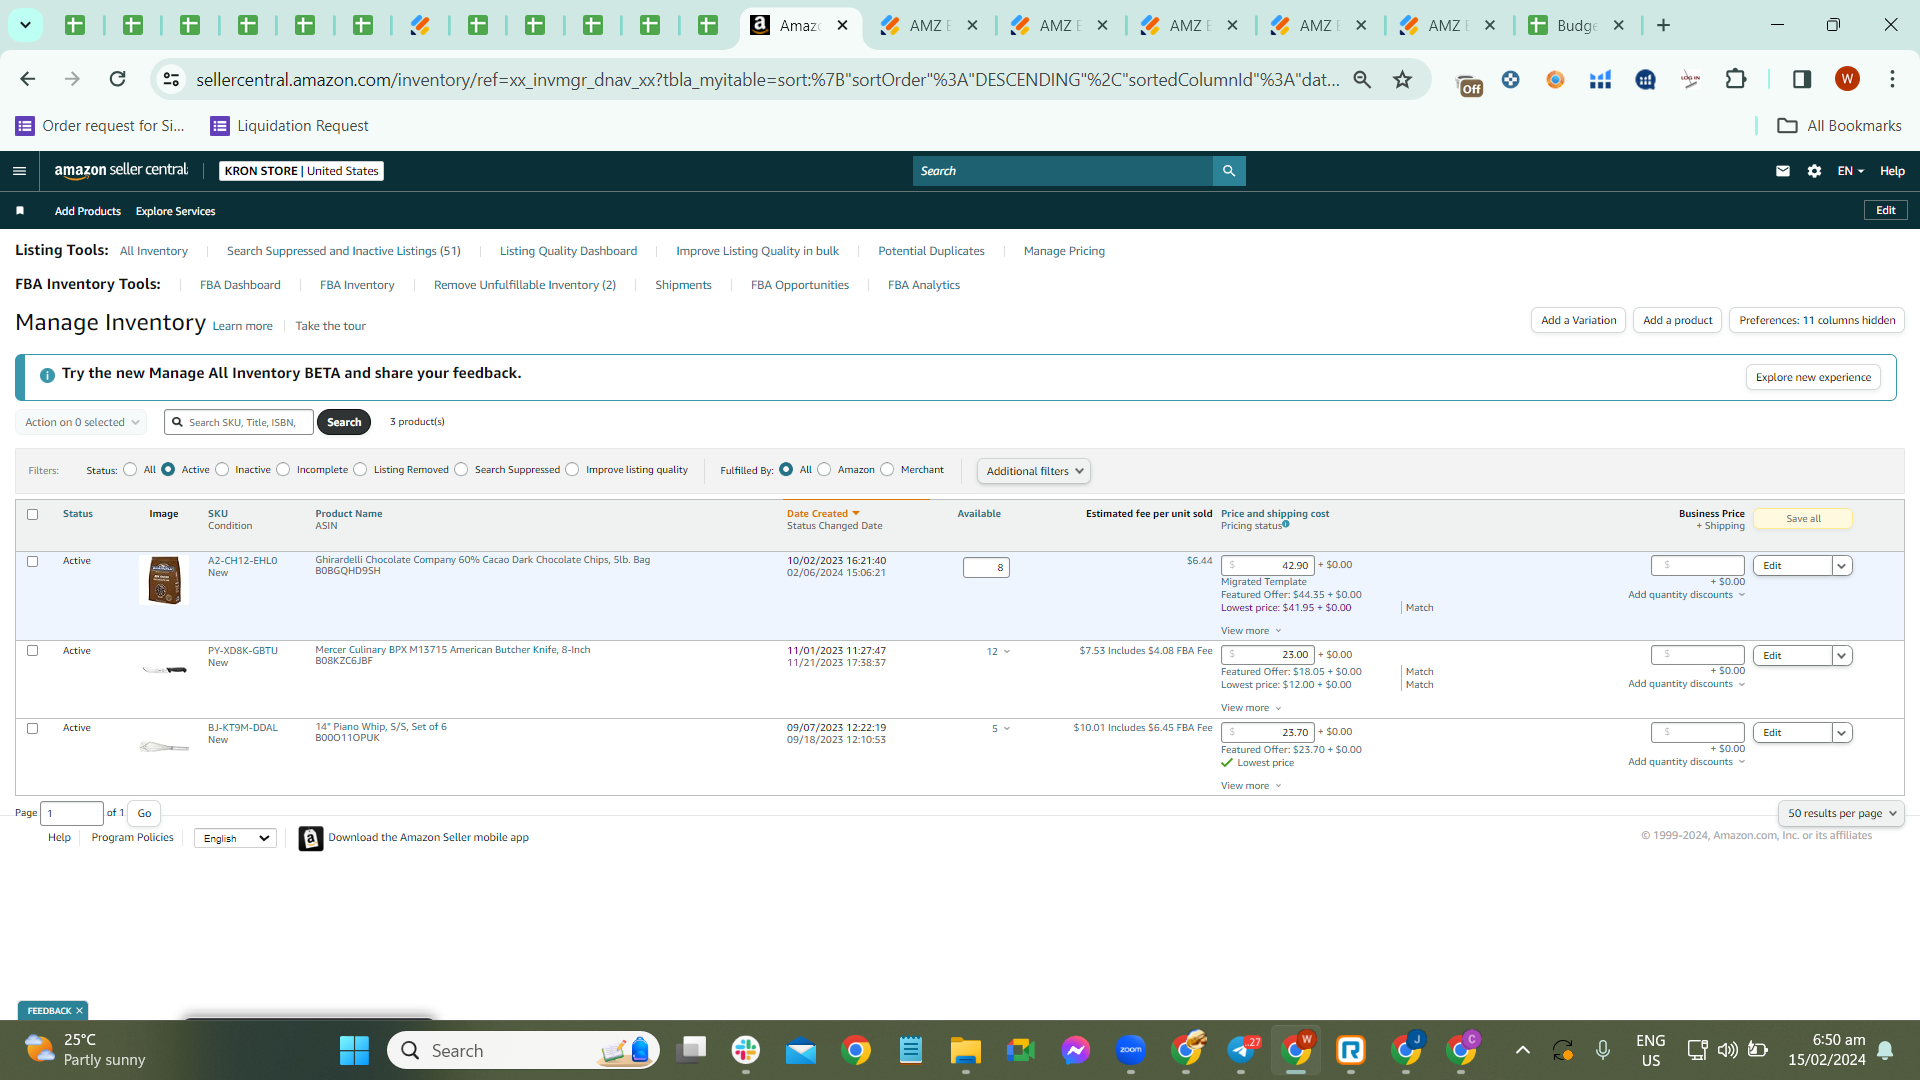Screen dimensions: 1920x1080
Task: Select the Search Suppressed radio button
Action: (461, 469)
